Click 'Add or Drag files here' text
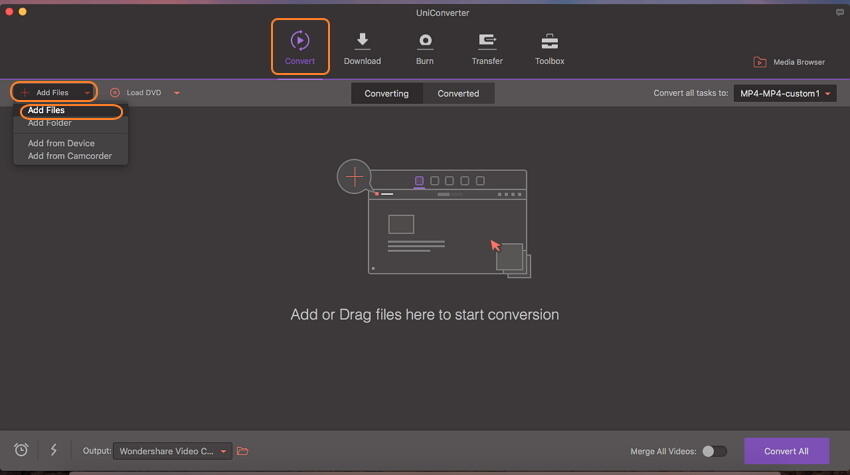Image resolution: width=850 pixels, height=475 pixels. coord(424,314)
